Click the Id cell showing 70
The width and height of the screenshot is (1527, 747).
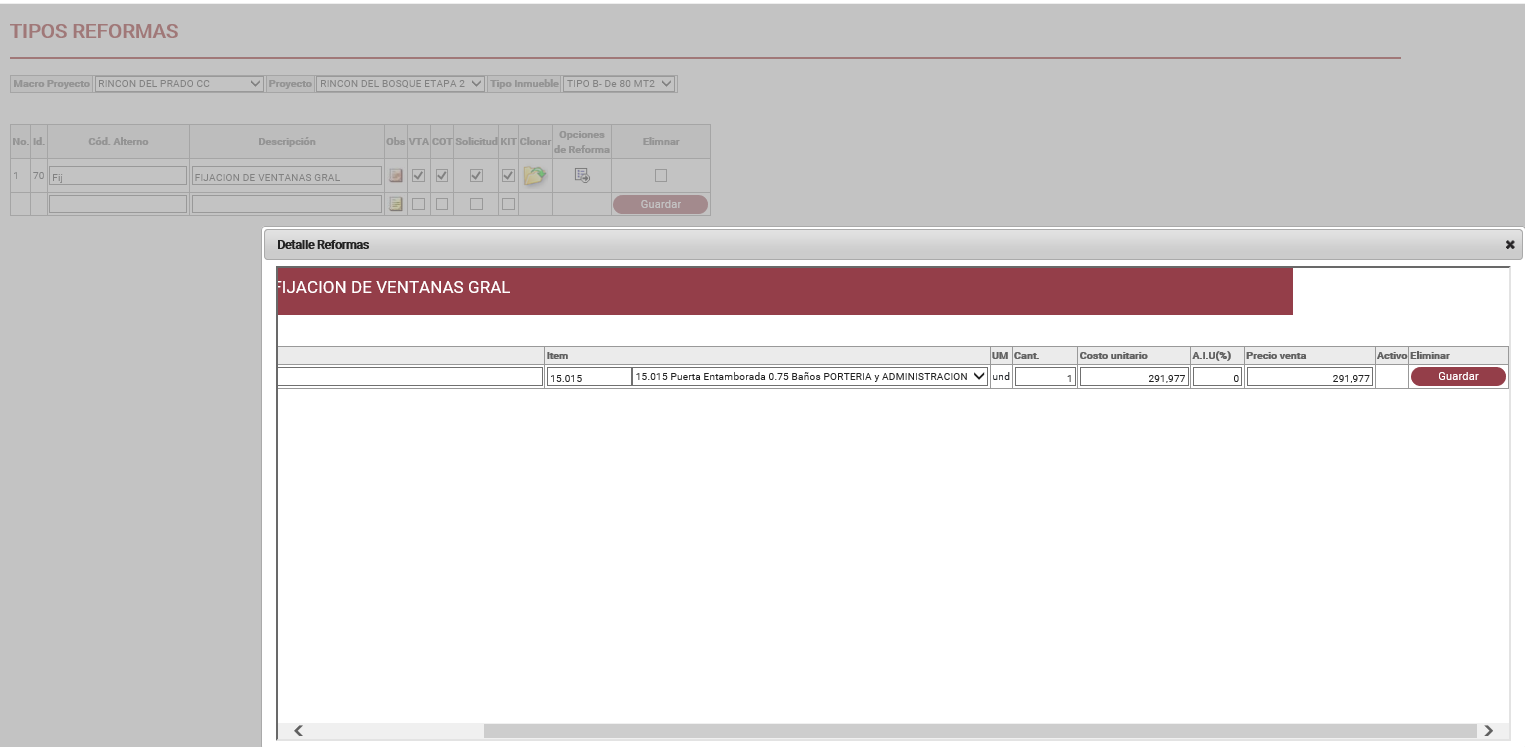(39, 176)
